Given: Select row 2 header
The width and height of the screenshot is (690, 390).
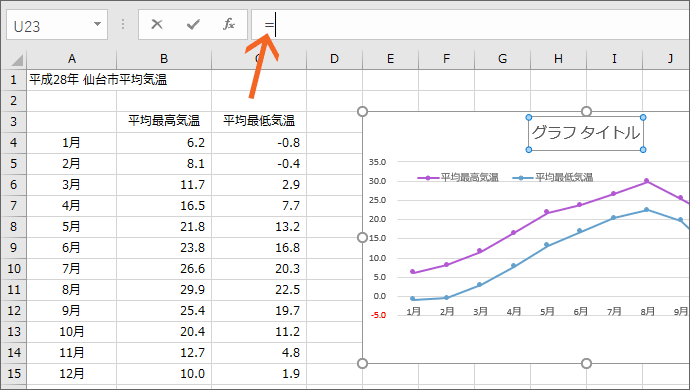Looking at the screenshot, I should click(13, 101).
